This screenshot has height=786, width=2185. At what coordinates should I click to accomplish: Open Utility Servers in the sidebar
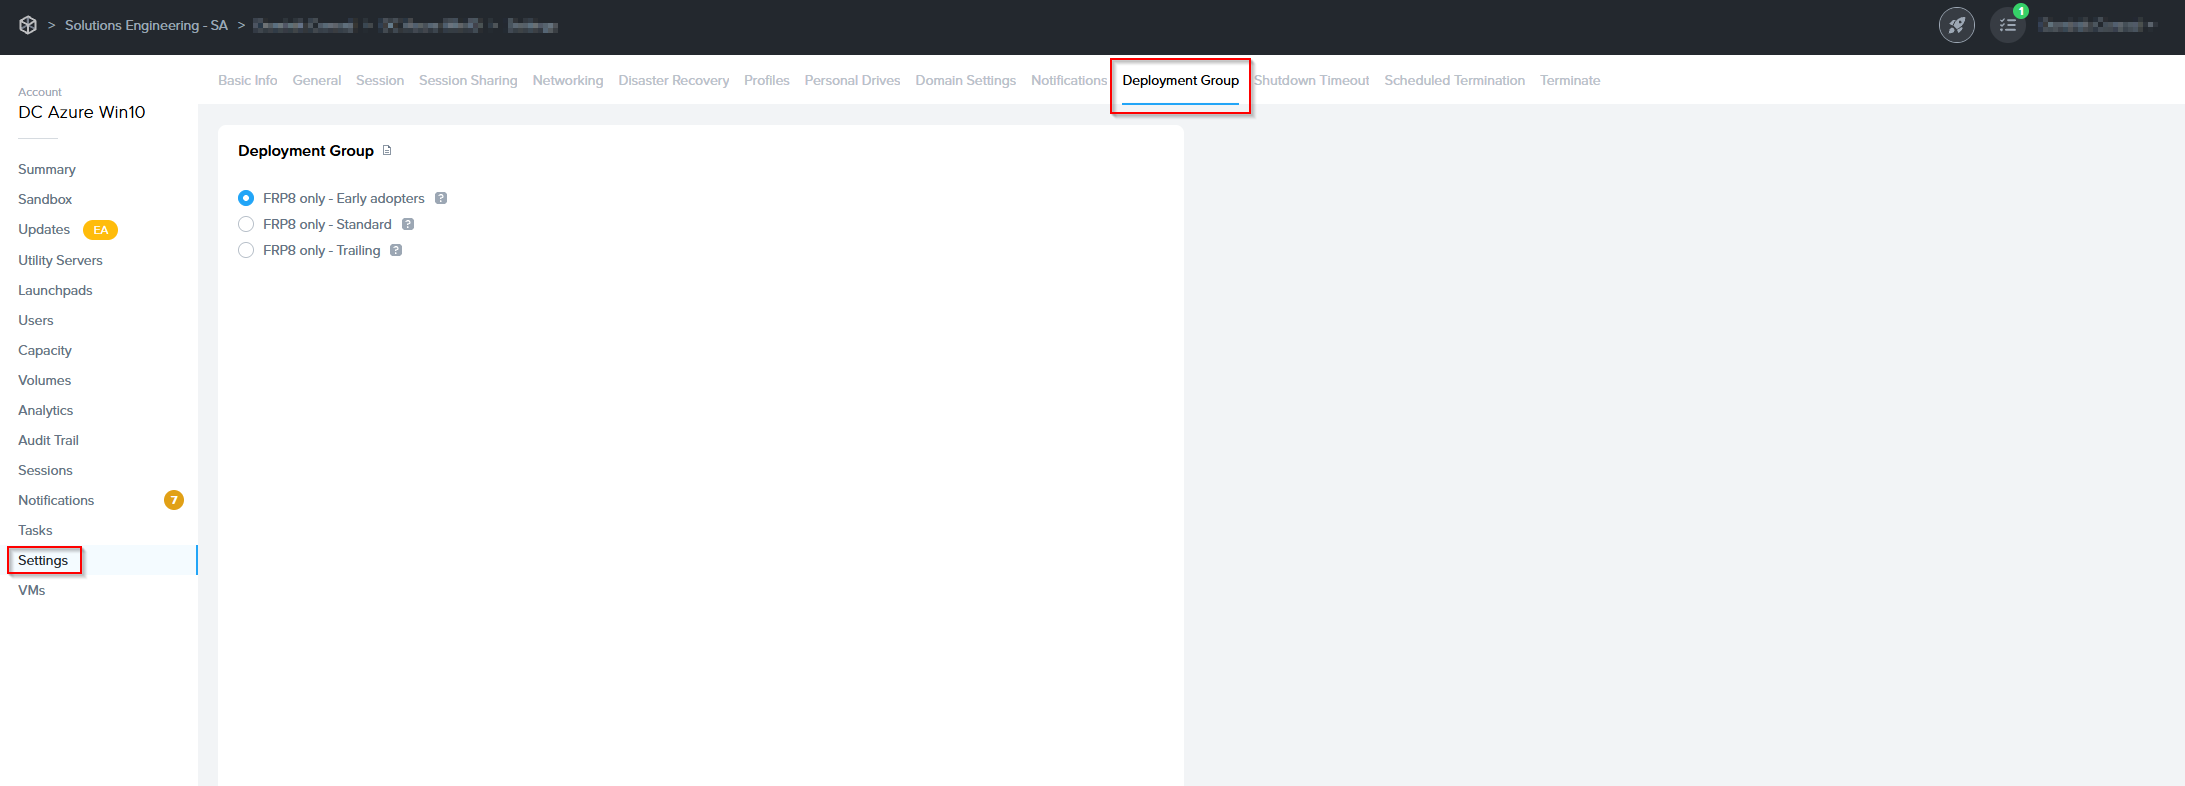[x=60, y=260]
